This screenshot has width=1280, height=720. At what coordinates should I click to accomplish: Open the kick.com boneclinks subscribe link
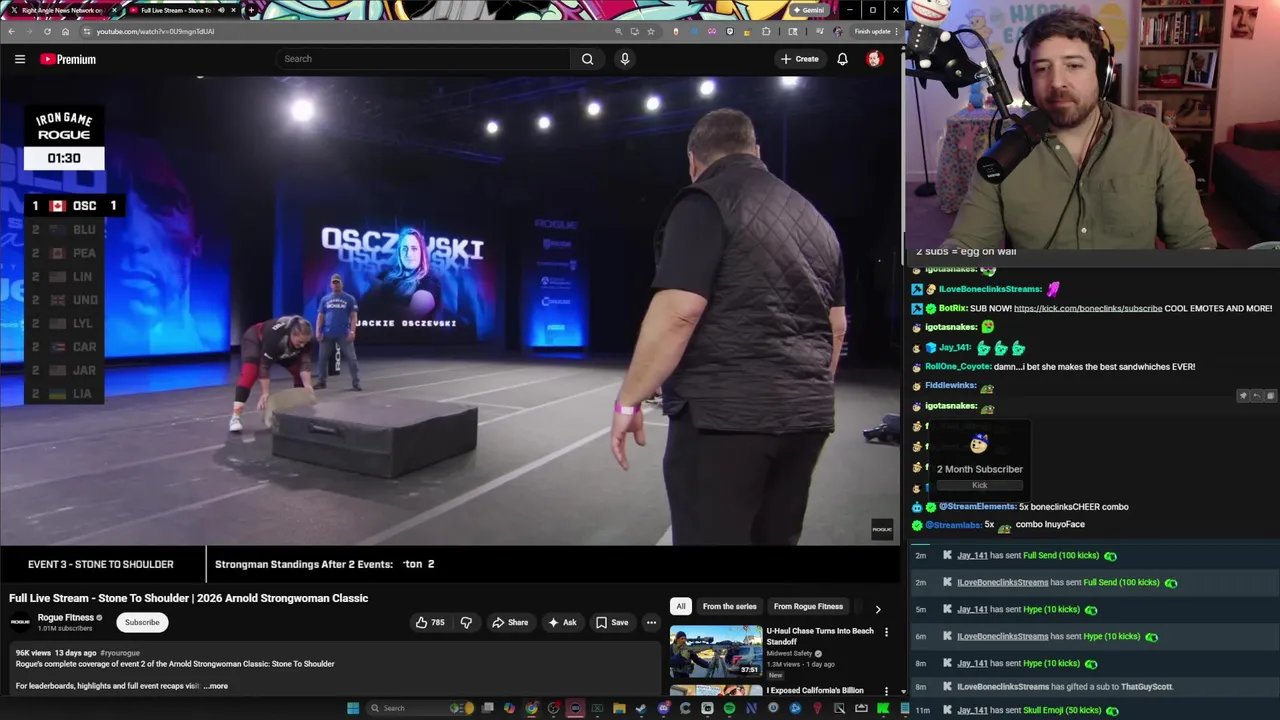[x=1088, y=309]
